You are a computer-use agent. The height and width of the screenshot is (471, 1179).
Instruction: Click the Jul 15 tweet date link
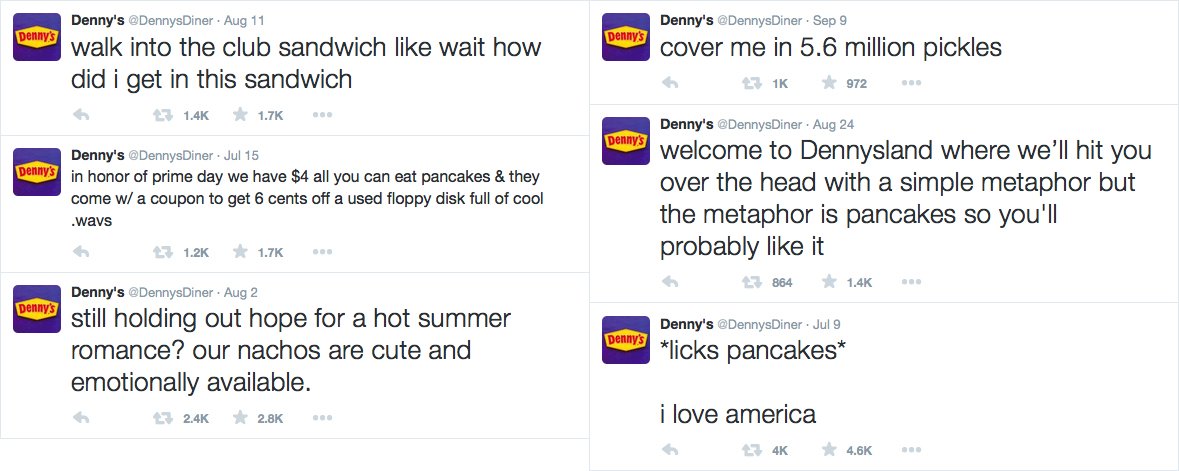point(241,155)
